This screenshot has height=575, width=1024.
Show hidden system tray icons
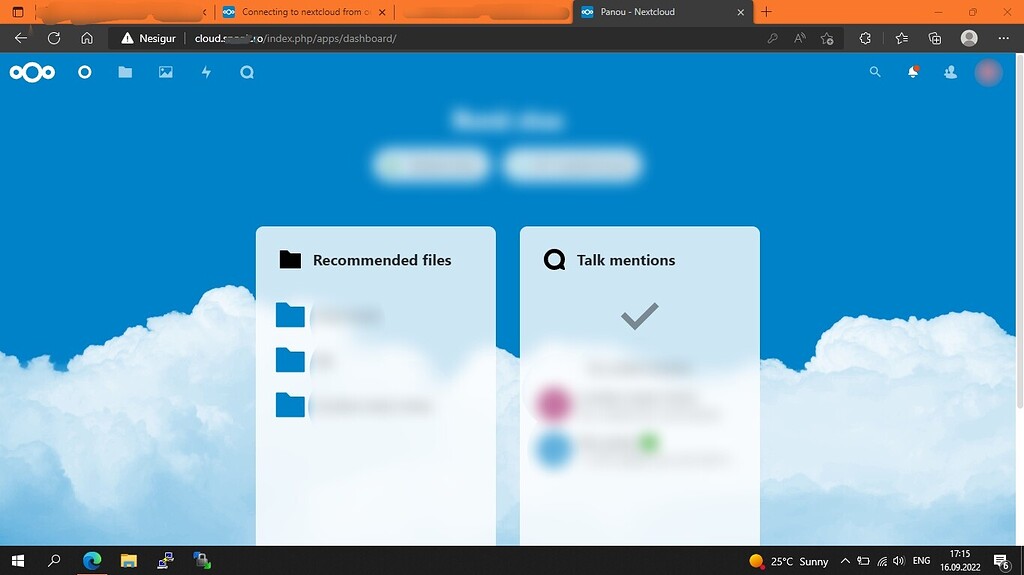point(845,561)
